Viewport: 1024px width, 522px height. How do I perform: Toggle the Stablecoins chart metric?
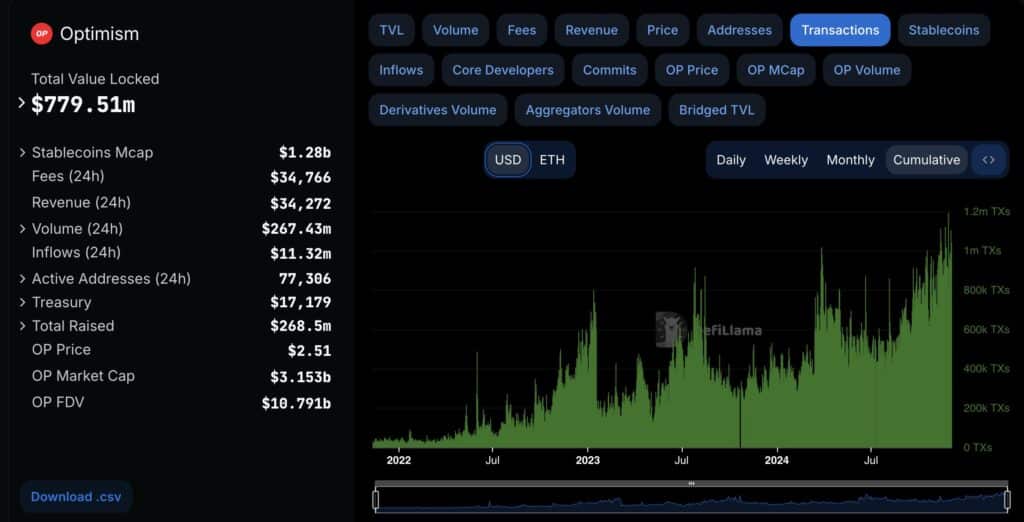(944, 30)
